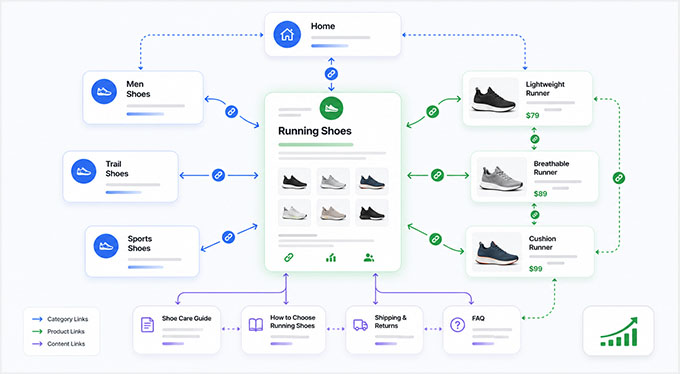Viewport: 680px width, 374px height.
Task: Click link icon between Lightweight and Breathable Runner
Action: (535, 139)
